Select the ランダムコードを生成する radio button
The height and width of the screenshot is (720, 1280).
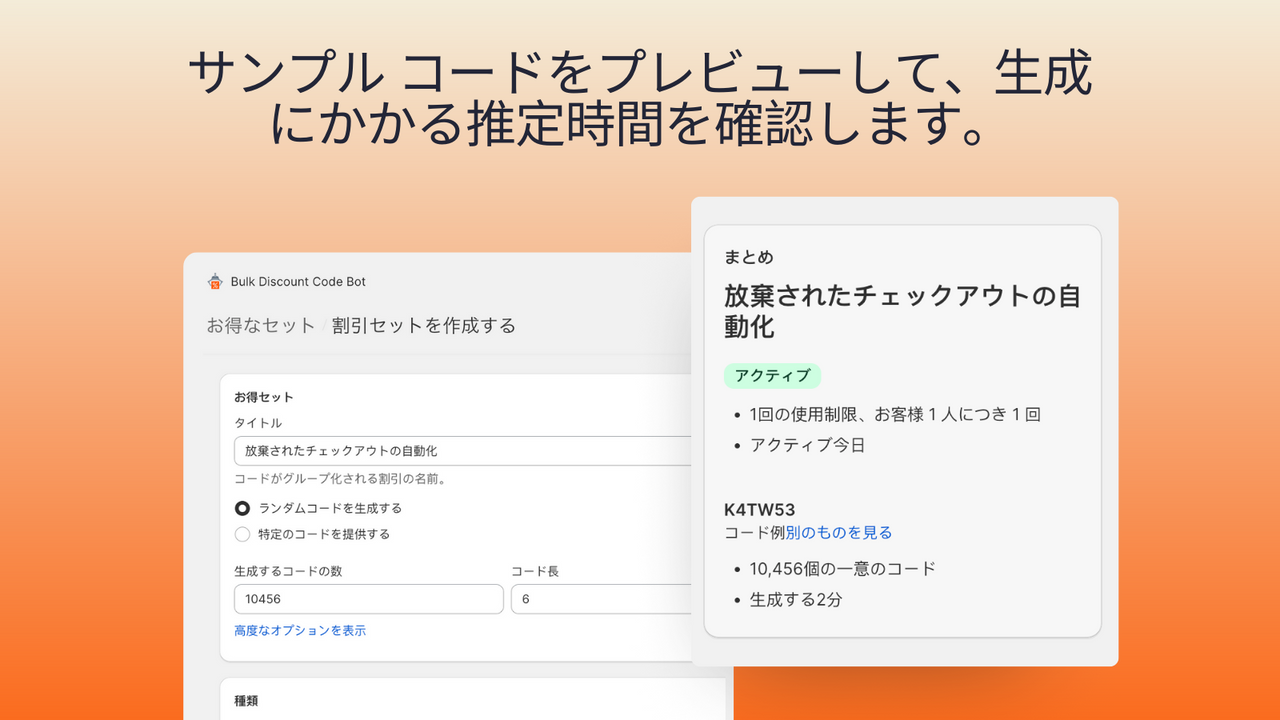tap(242, 508)
